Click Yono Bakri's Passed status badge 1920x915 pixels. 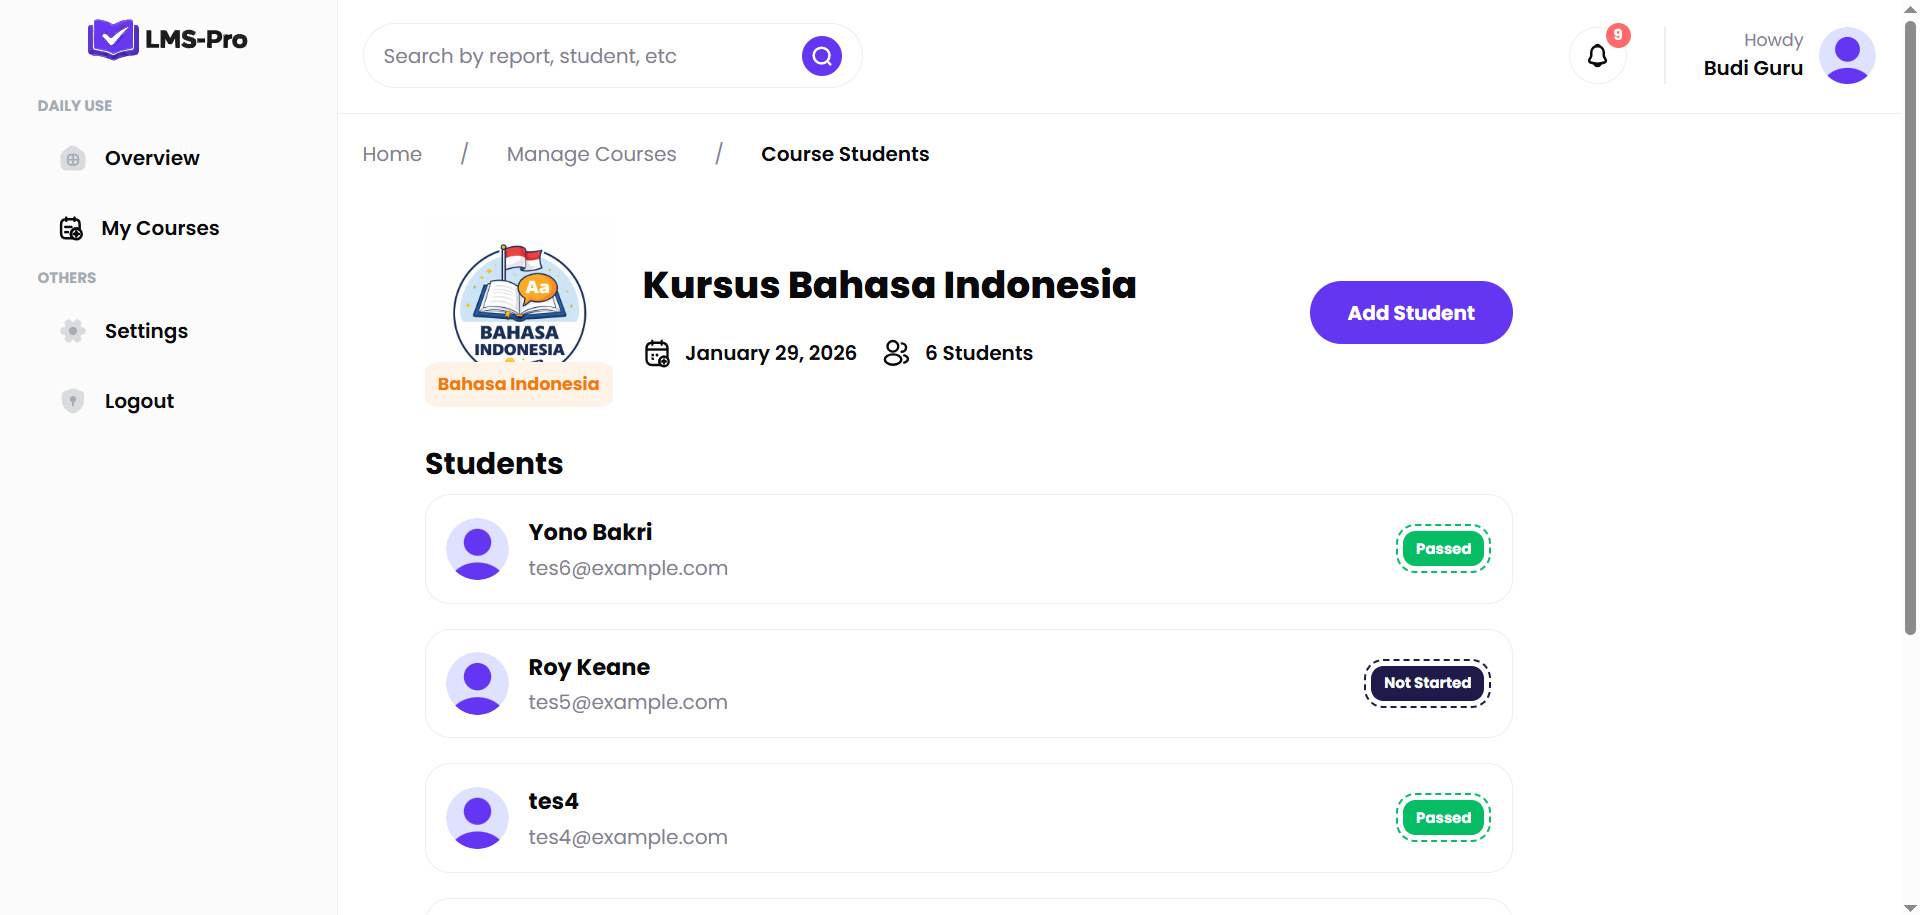click(x=1443, y=549)
